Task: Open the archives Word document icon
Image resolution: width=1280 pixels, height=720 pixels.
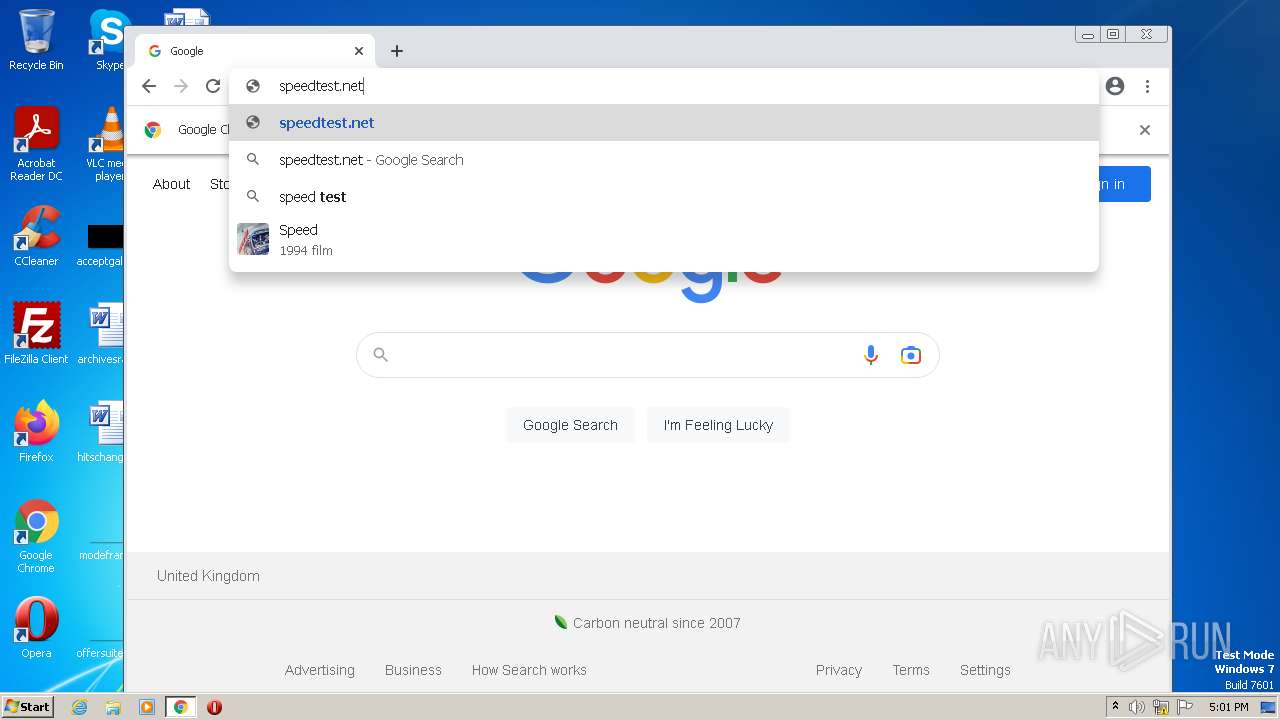Action: coord(104,334)
